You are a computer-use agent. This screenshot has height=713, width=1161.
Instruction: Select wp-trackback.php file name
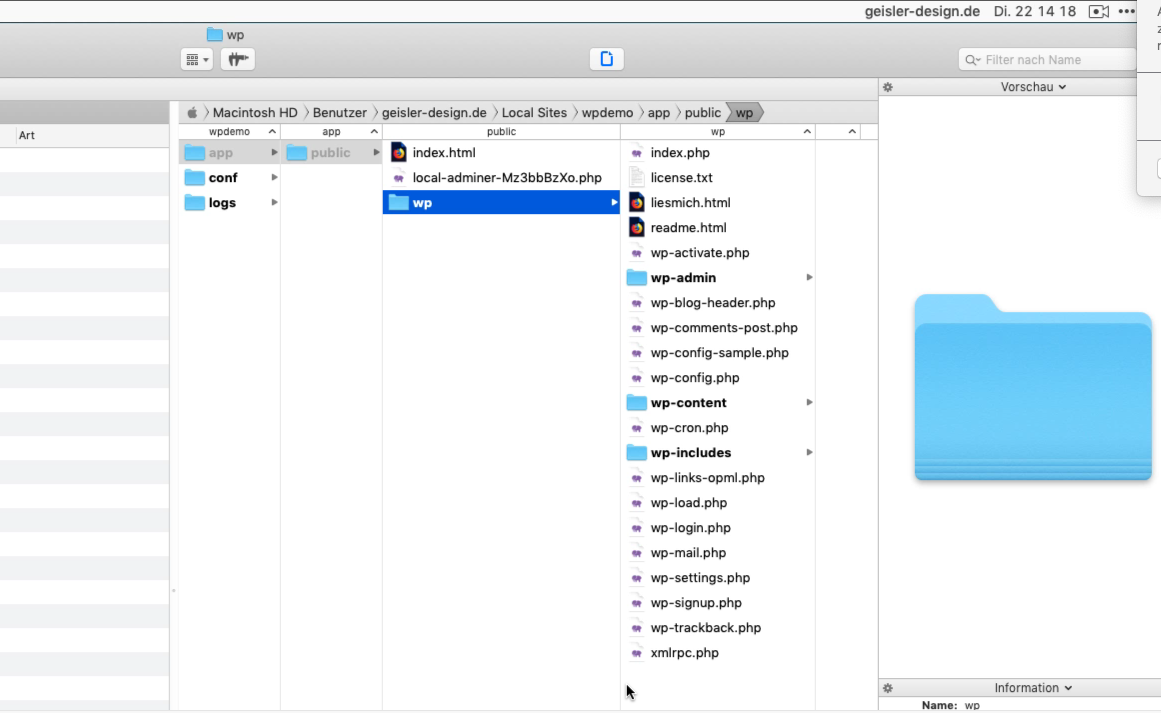[706, 628]
